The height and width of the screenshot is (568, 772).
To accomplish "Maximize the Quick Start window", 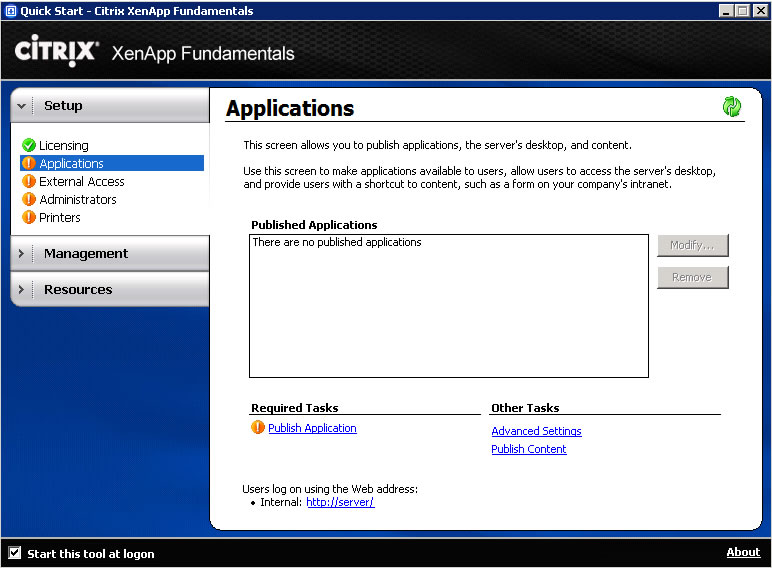I will coord(742,11).
